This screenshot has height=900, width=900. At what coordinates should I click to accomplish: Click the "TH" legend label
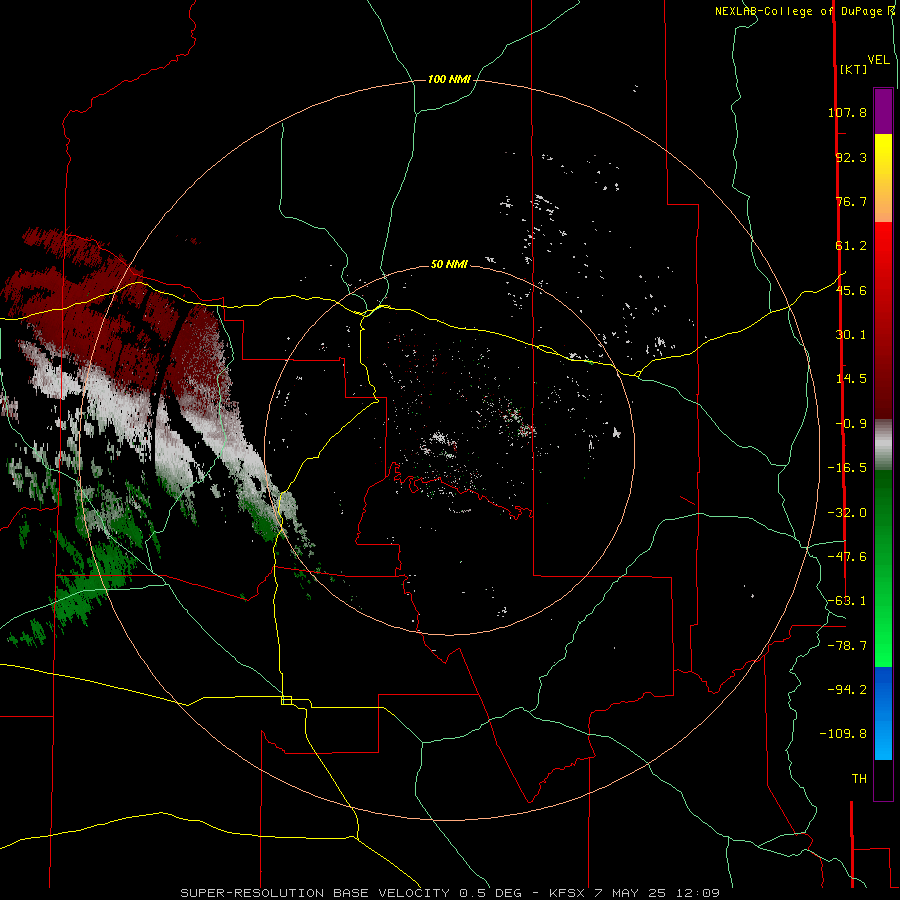tap(859, 779)
